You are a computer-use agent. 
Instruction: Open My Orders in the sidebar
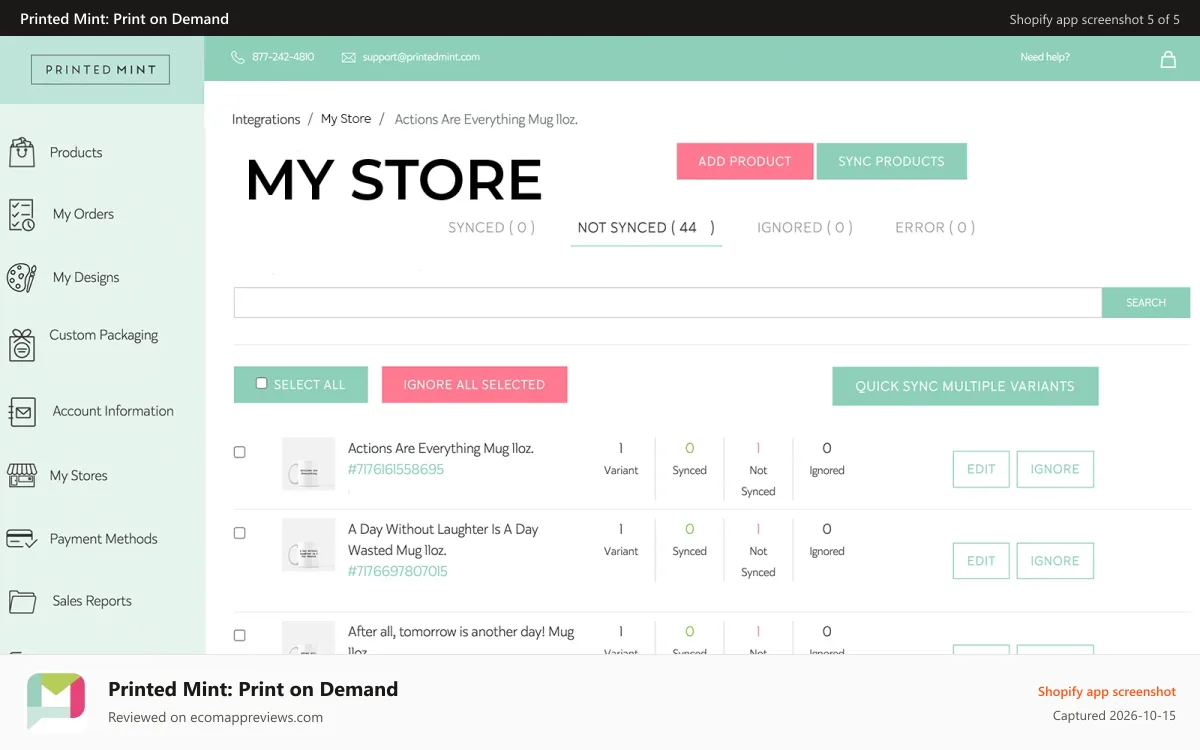tap(83, 214)
